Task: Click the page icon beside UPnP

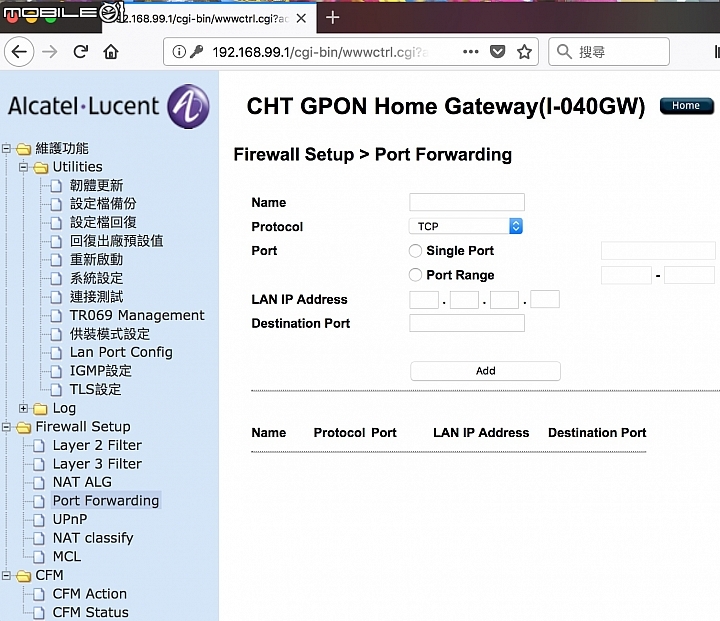Action: pyautogui.click(x=39, y=519)
